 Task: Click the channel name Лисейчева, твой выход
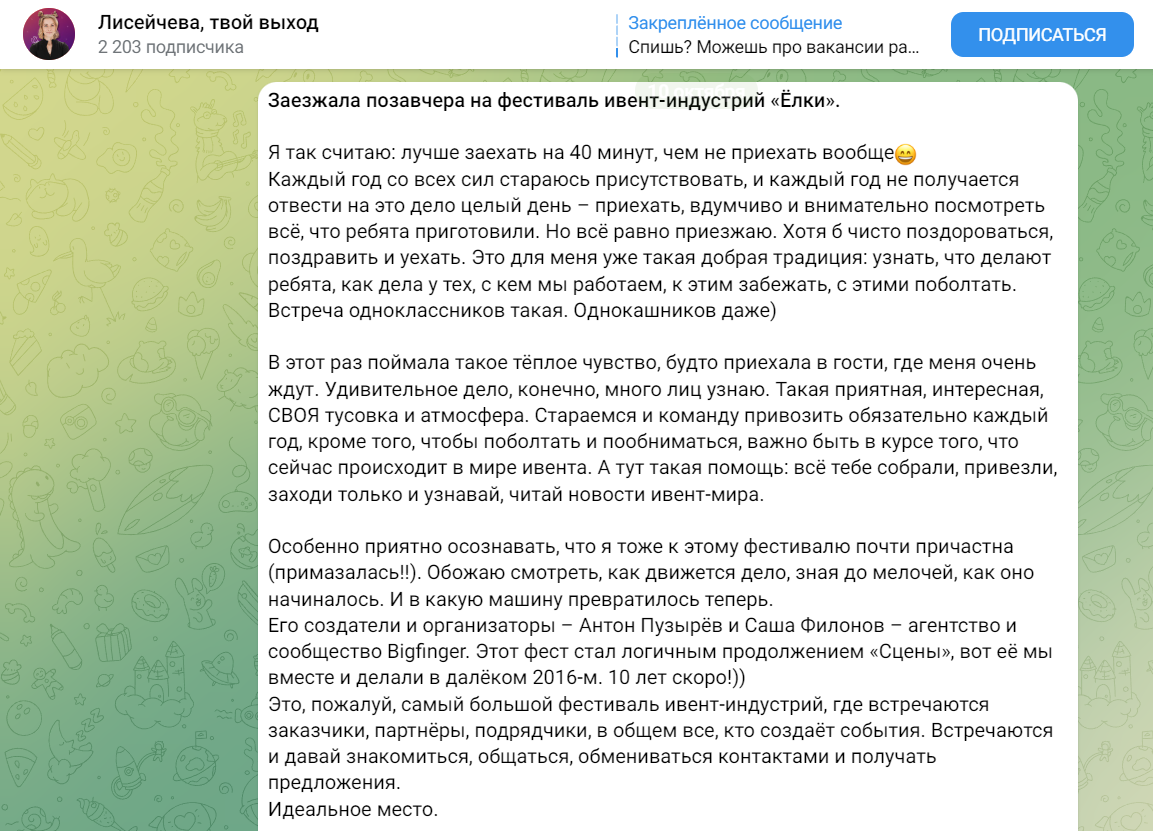(208, 23)
